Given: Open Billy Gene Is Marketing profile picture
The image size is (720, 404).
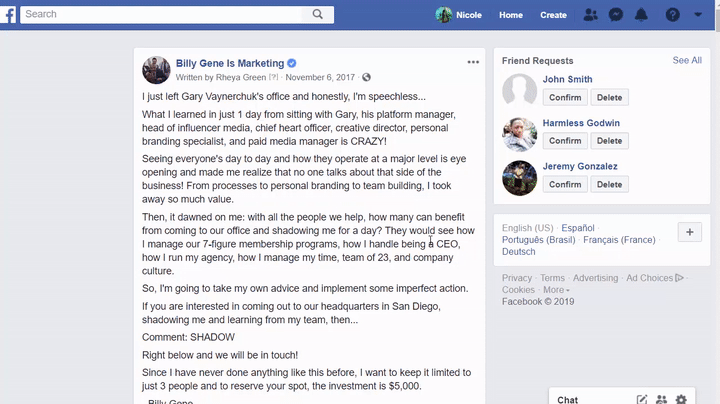Looking at the screenshot, I should point(155,70).
